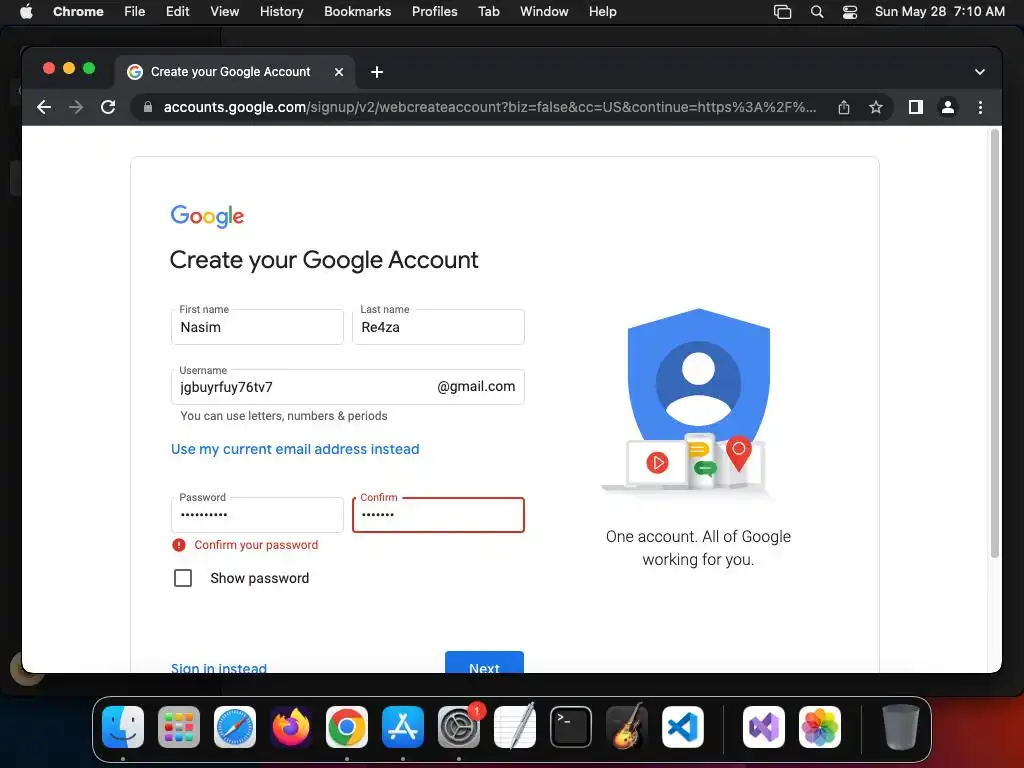Open the Apple menu
The image size is (1024, 768).
tap(26, 12)
